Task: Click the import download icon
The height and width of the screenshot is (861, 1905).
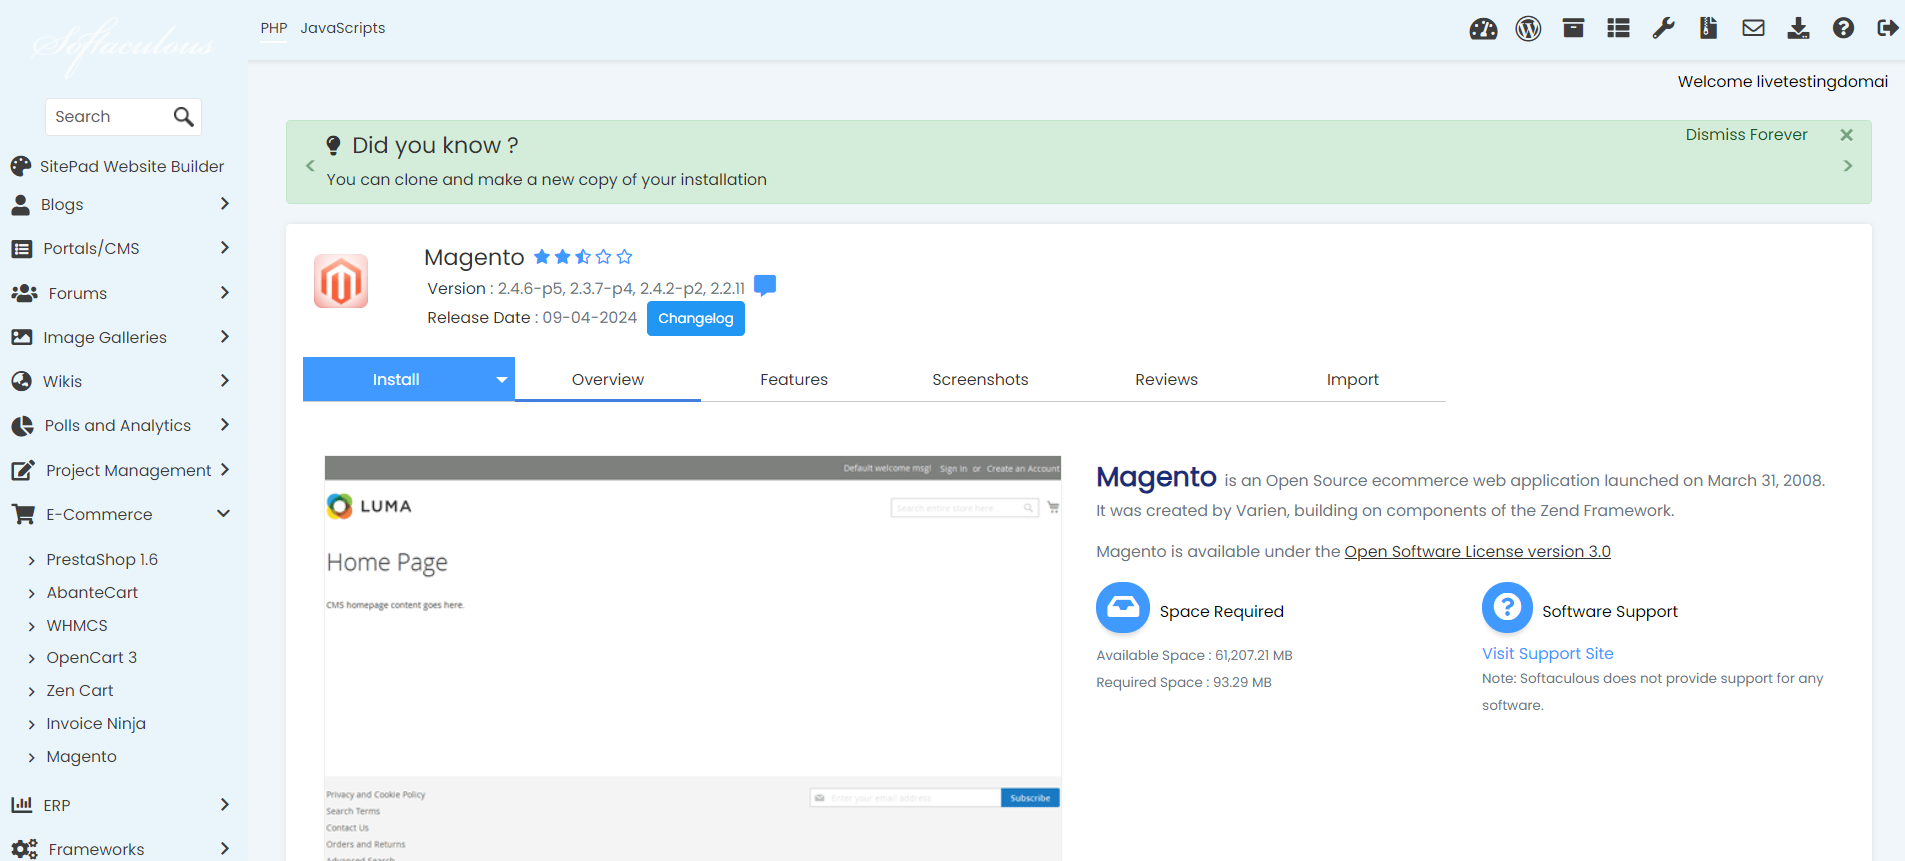Action: pyautogui.click(x=1798, y=28)
